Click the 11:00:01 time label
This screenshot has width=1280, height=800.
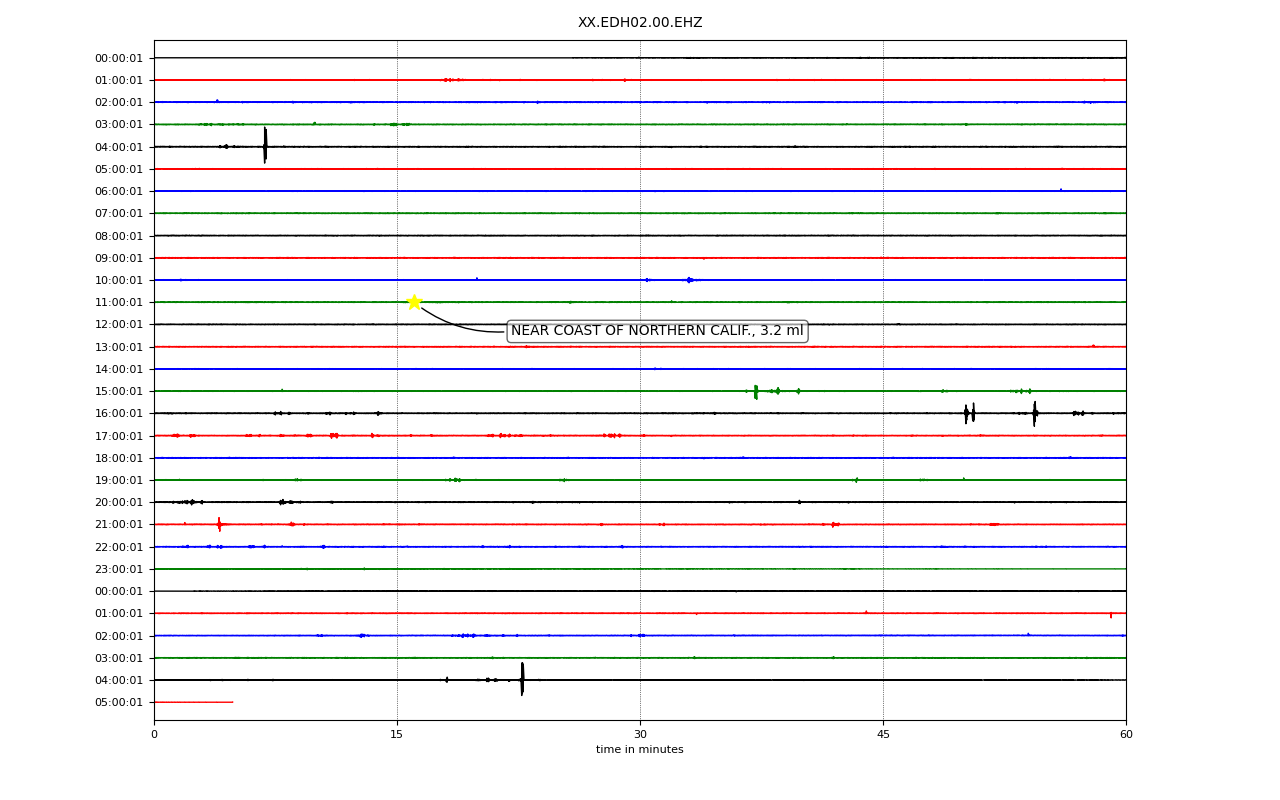(119, 302)
